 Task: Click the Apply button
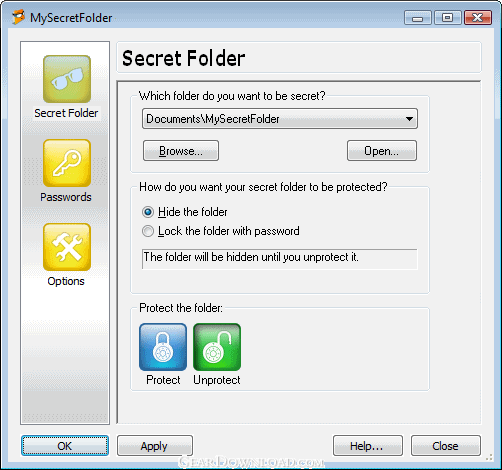click(155, 446)
